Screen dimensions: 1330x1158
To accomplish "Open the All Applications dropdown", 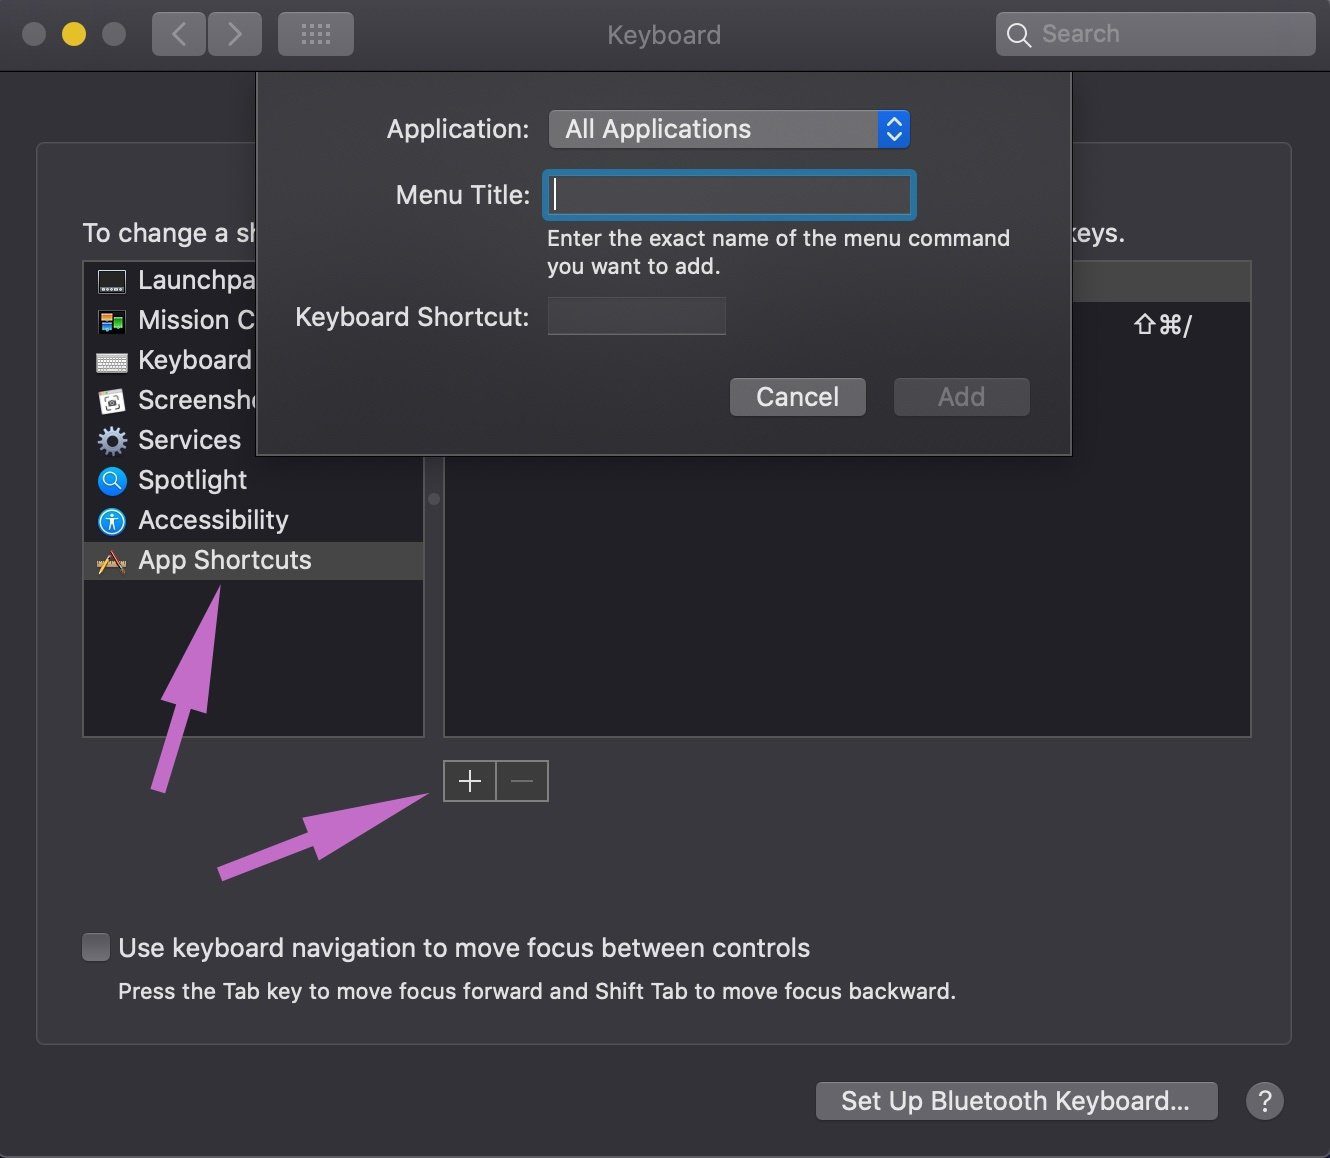I will click(x=729, y=129).
